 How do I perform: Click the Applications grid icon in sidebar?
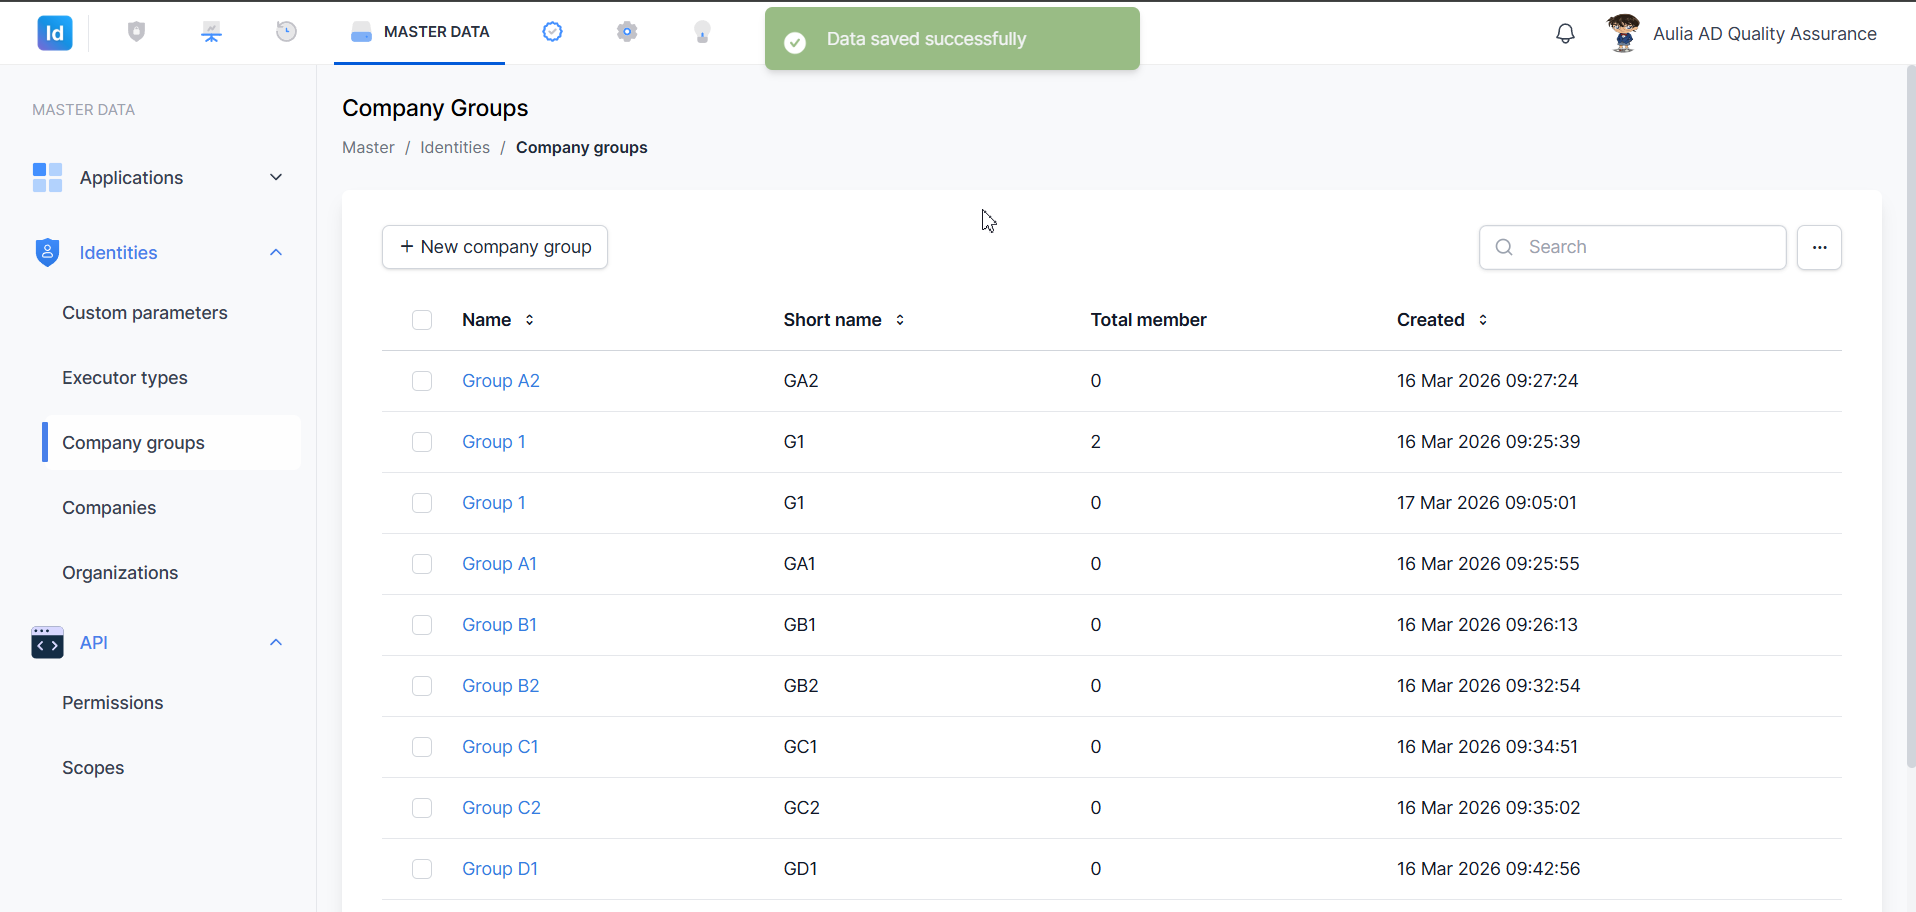[x=47, y=177]
